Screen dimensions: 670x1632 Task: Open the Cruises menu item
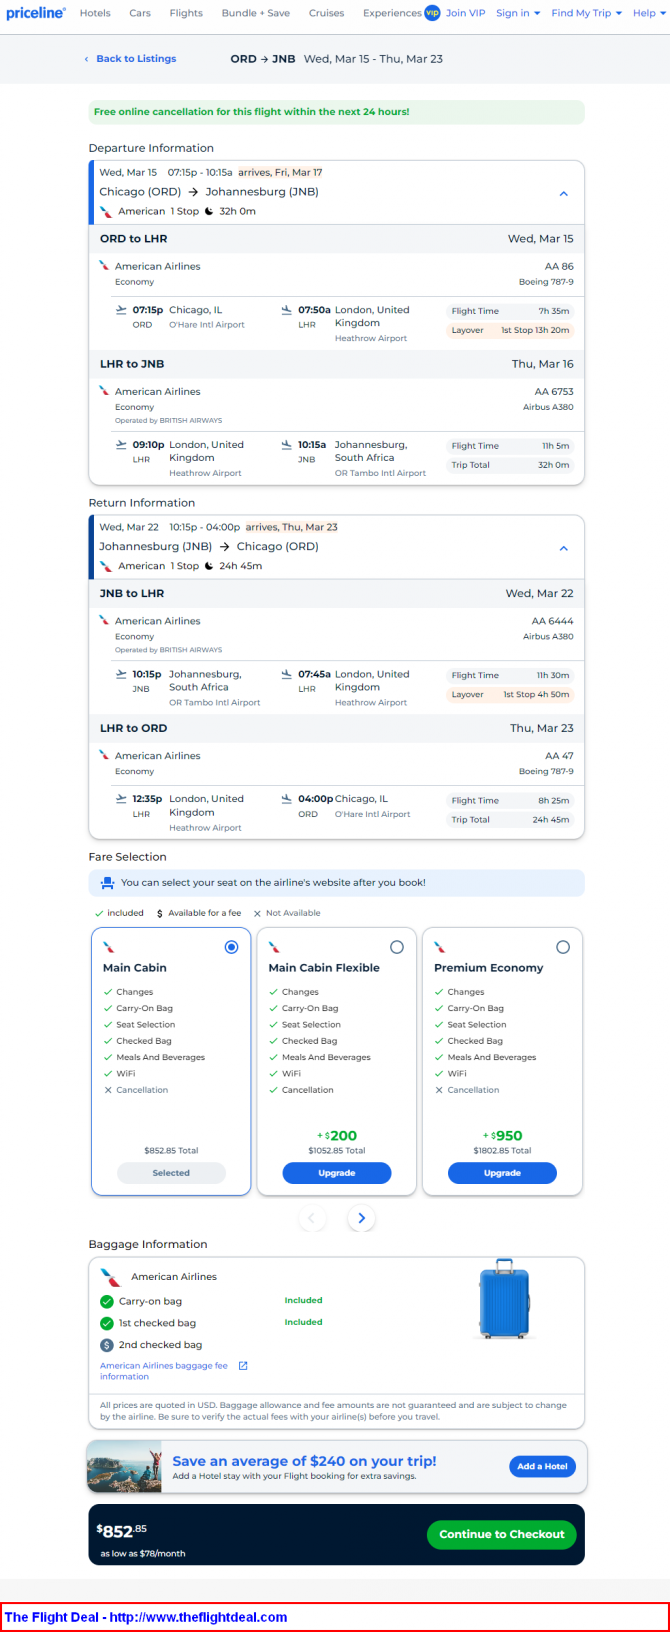326,13
